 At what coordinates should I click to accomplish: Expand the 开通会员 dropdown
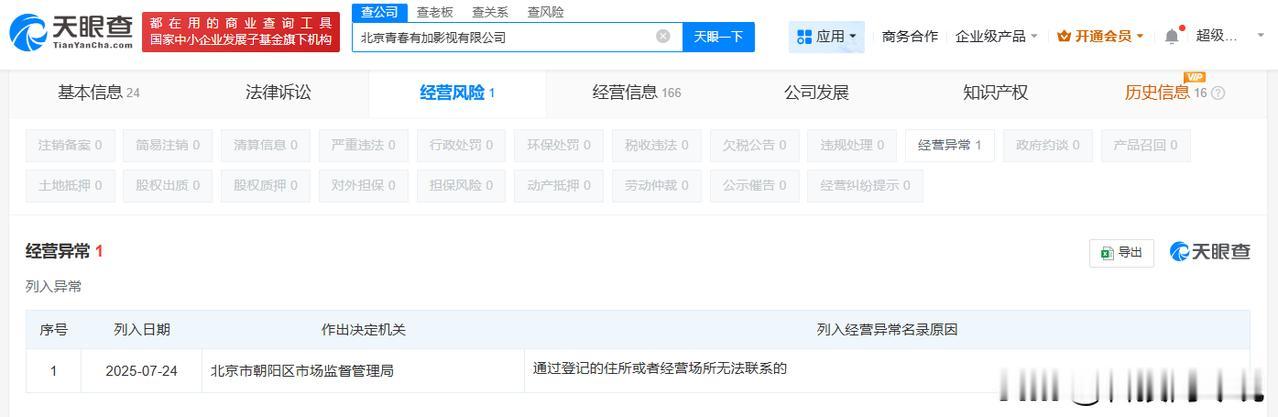(x=1100, y=36)
